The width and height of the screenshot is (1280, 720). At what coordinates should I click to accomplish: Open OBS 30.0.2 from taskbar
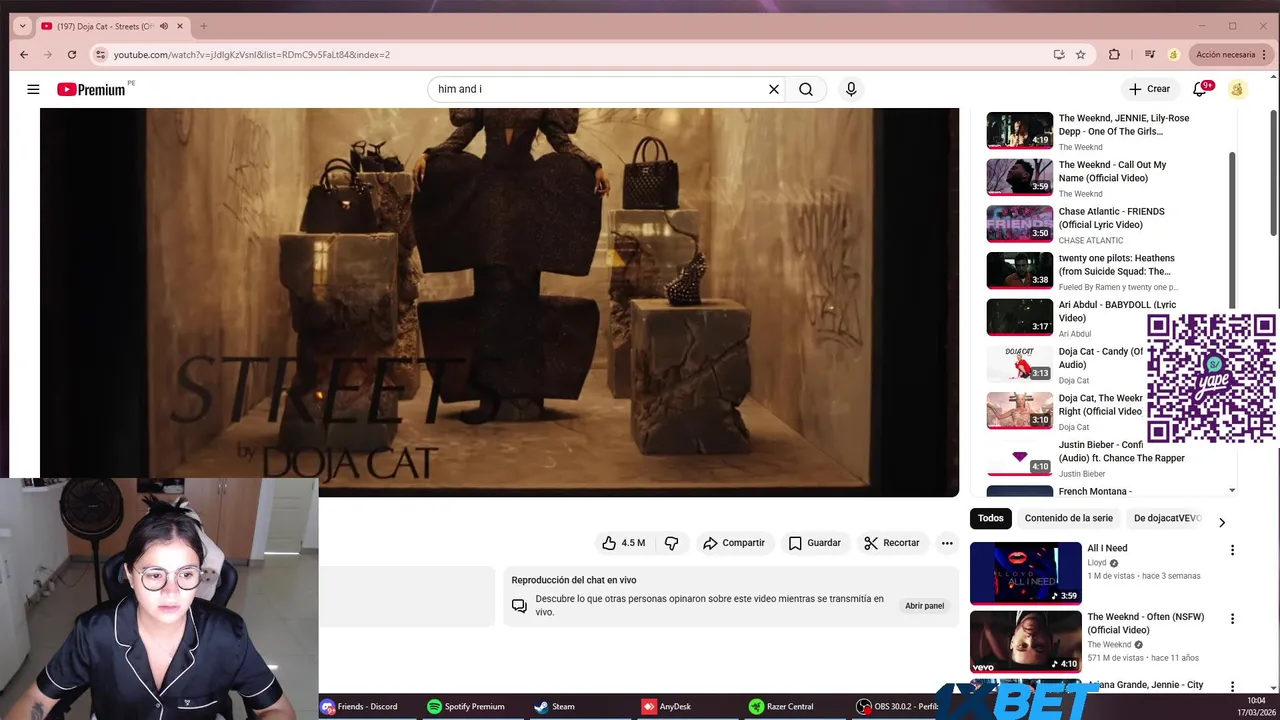(897, 706)
